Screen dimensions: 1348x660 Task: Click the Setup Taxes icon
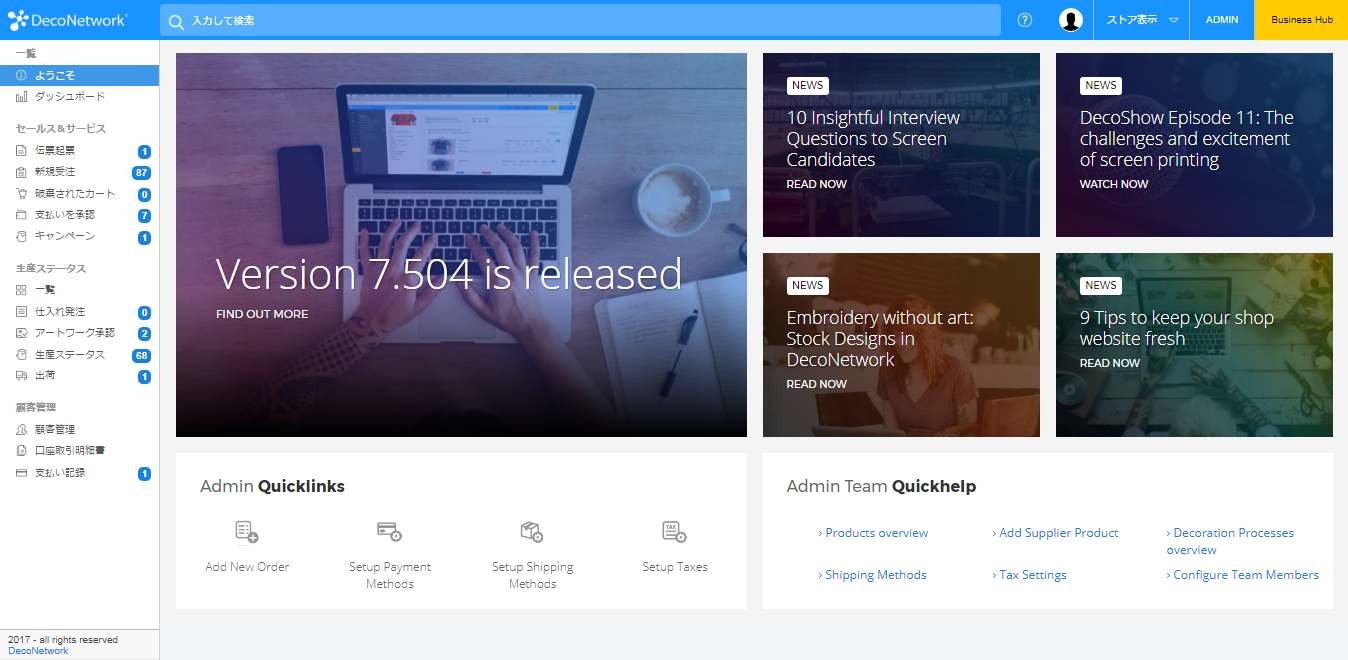point(675,532)
